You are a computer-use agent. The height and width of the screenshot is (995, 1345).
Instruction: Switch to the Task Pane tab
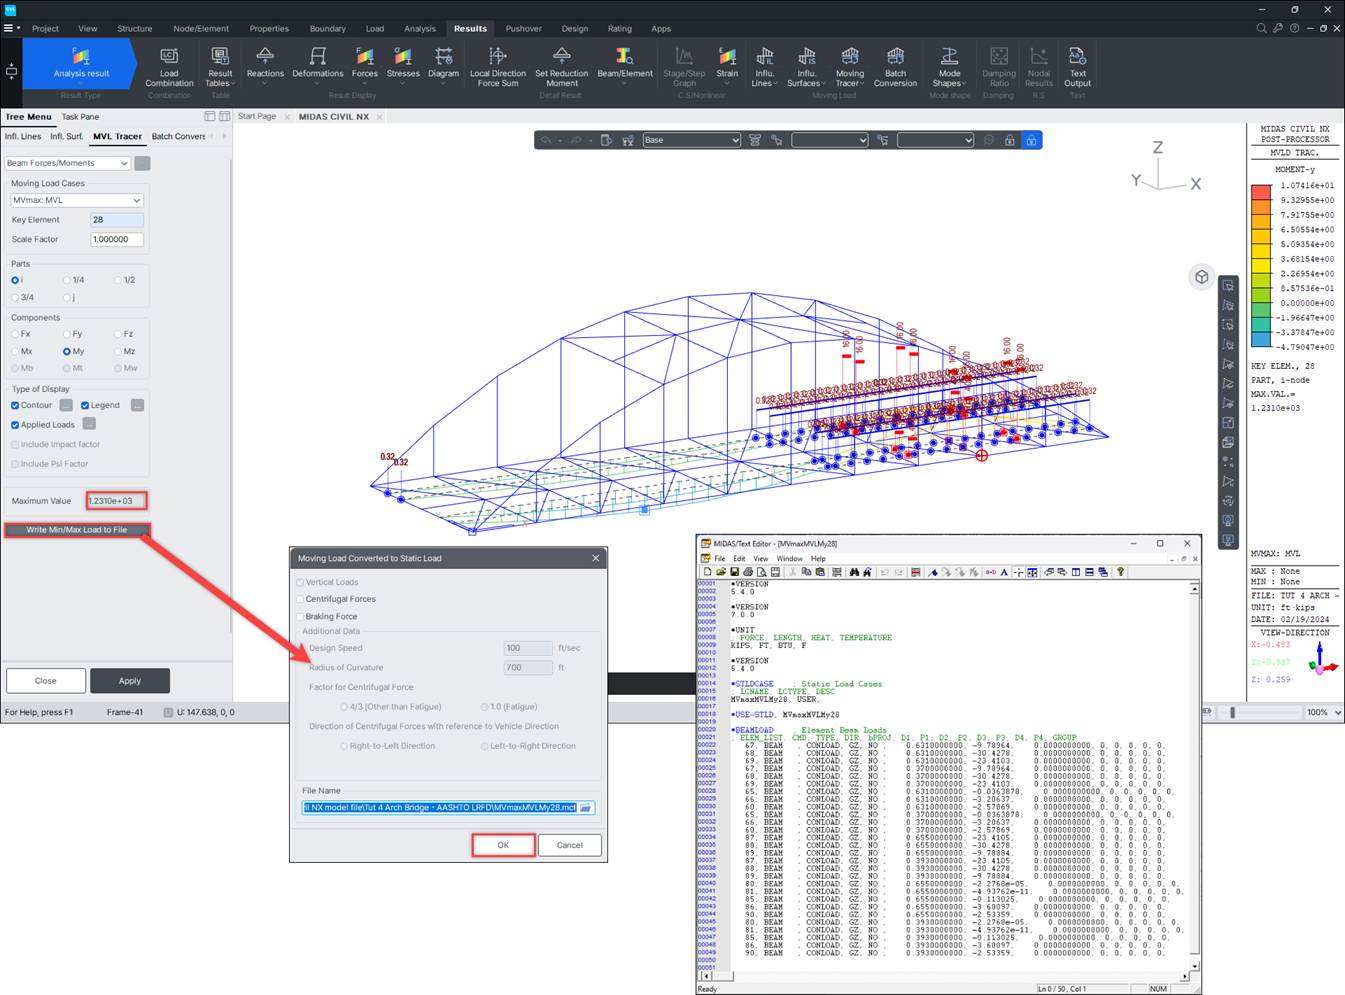coord(81,117)
